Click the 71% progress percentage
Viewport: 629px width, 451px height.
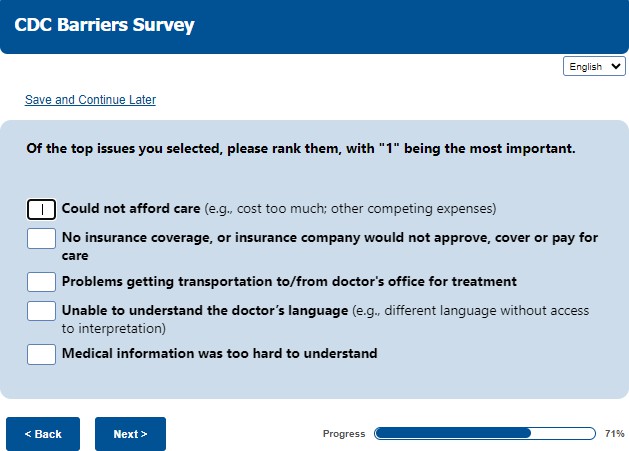pos(614,434)
